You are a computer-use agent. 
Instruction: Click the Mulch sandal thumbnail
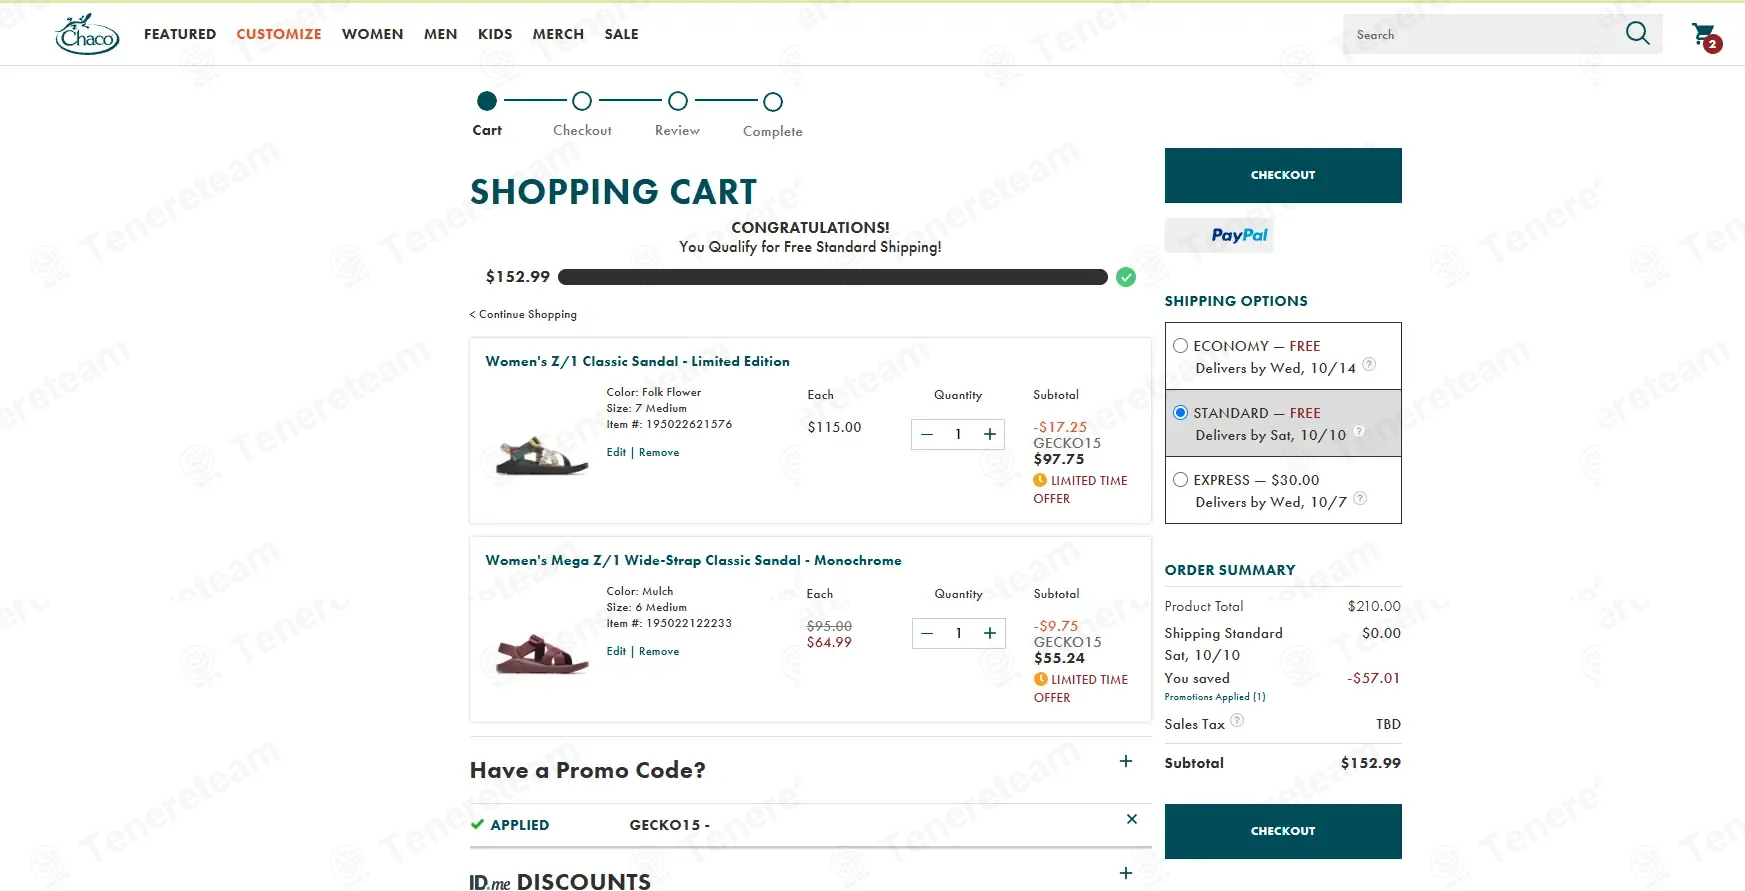pos(542,654)
